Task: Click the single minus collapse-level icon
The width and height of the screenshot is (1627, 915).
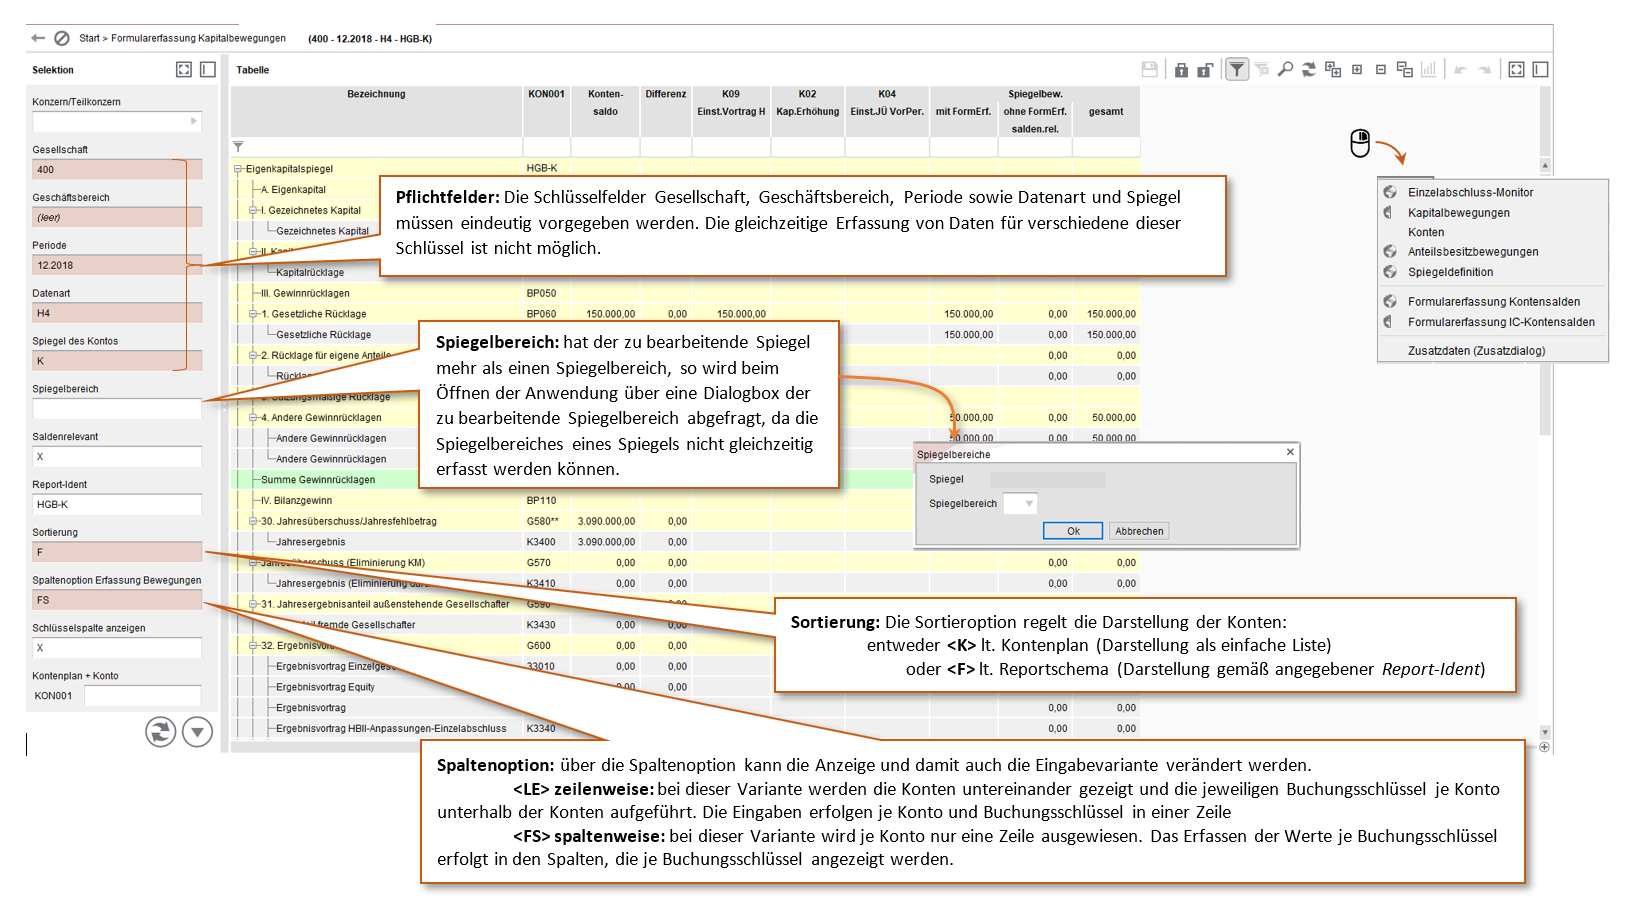Action: click(1381, 69)
